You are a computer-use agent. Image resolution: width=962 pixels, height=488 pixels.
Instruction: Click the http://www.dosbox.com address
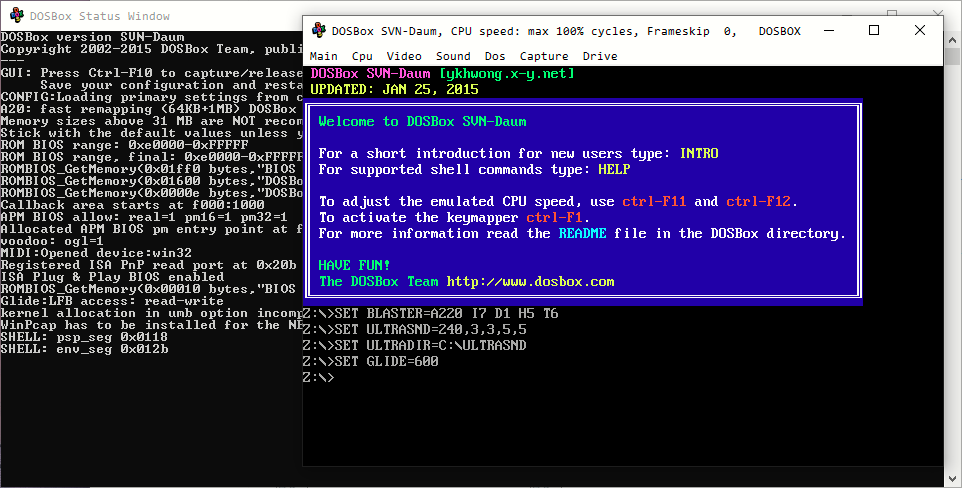[530, 282]
